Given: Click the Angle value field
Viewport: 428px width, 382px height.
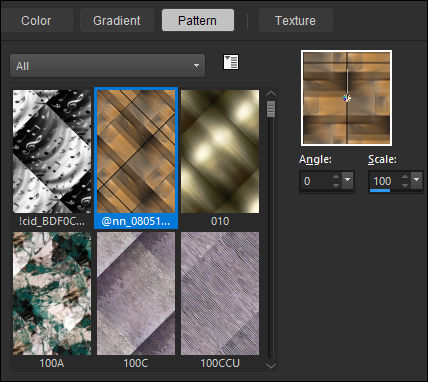Looking at the screenshot, I should 315,182.
